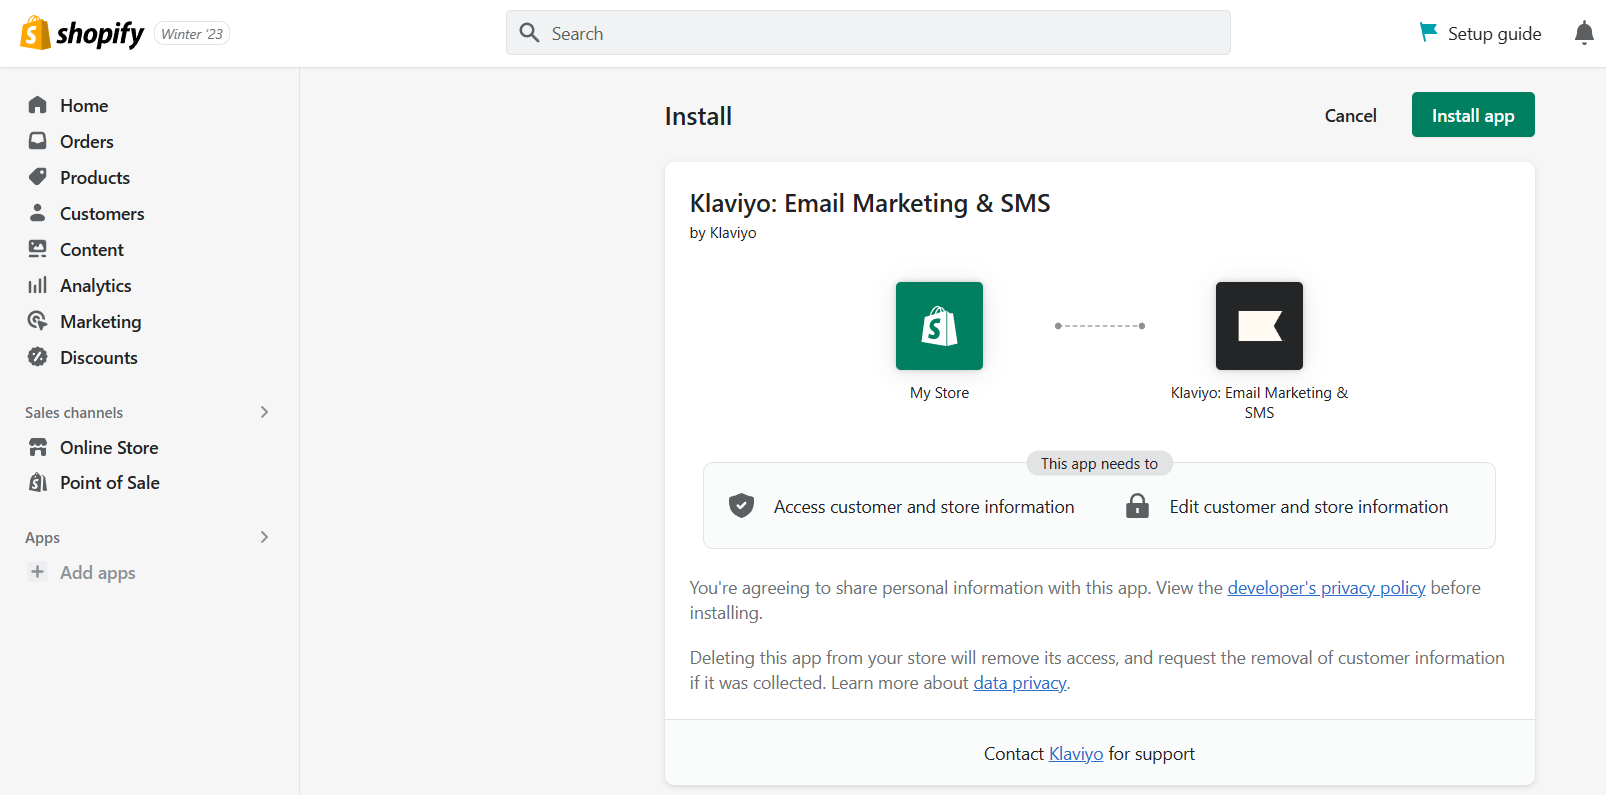Image resolution: width=1606 pixels, height=795 pixels.
Task: Open the Products page
Action: pos(95,177)
